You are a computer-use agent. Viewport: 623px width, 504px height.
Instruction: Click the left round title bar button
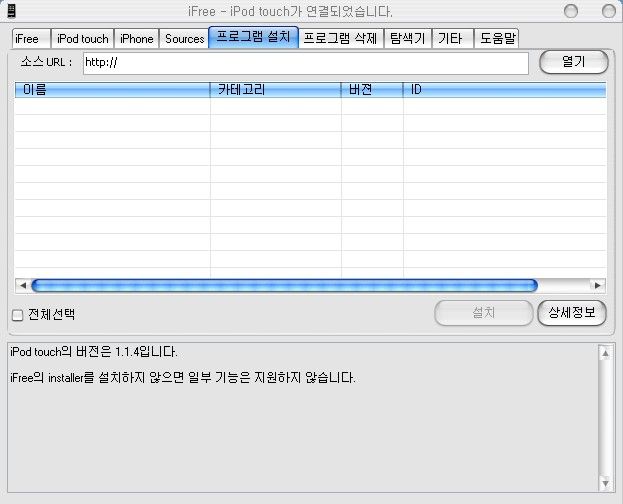coord(571,12)
